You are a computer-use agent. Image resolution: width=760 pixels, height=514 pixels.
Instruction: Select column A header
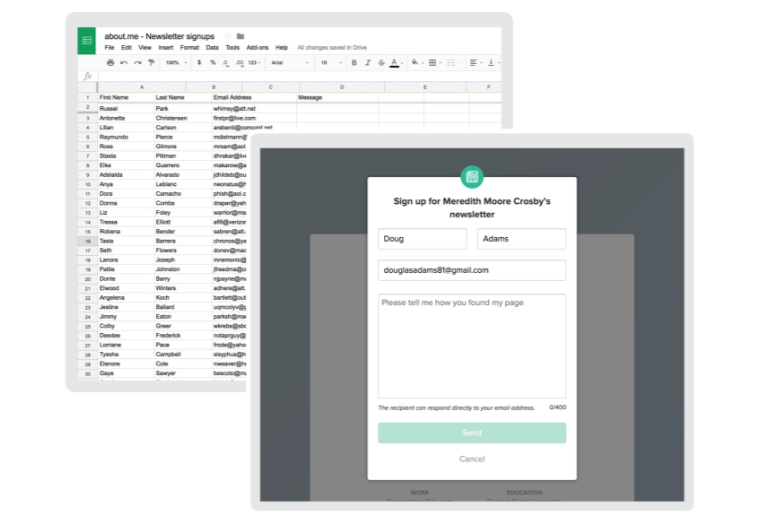[142, 87]
